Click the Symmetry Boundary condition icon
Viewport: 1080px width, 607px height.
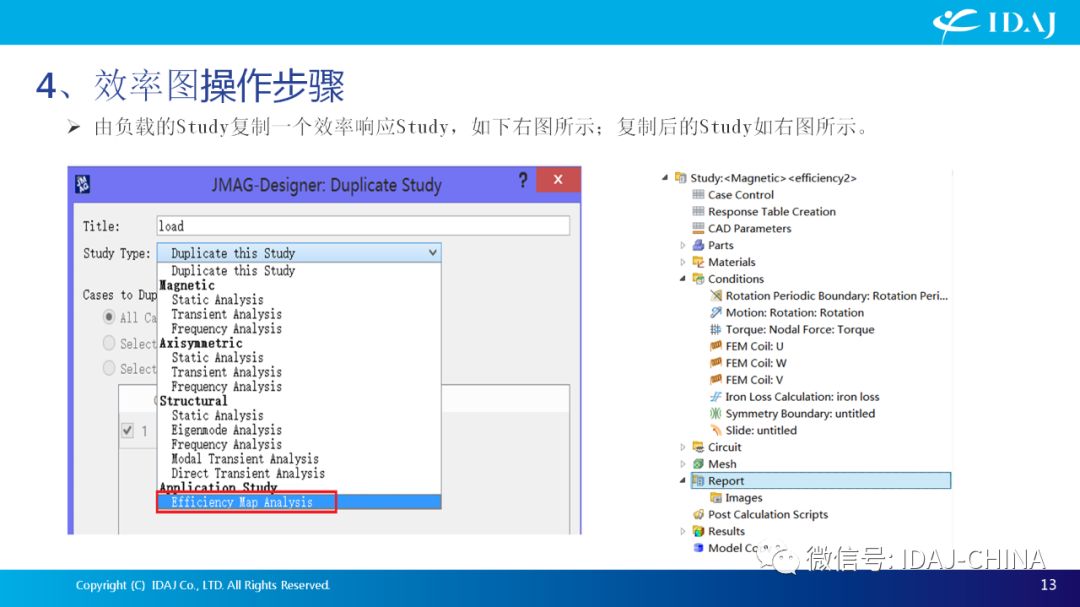pos(716,413)
